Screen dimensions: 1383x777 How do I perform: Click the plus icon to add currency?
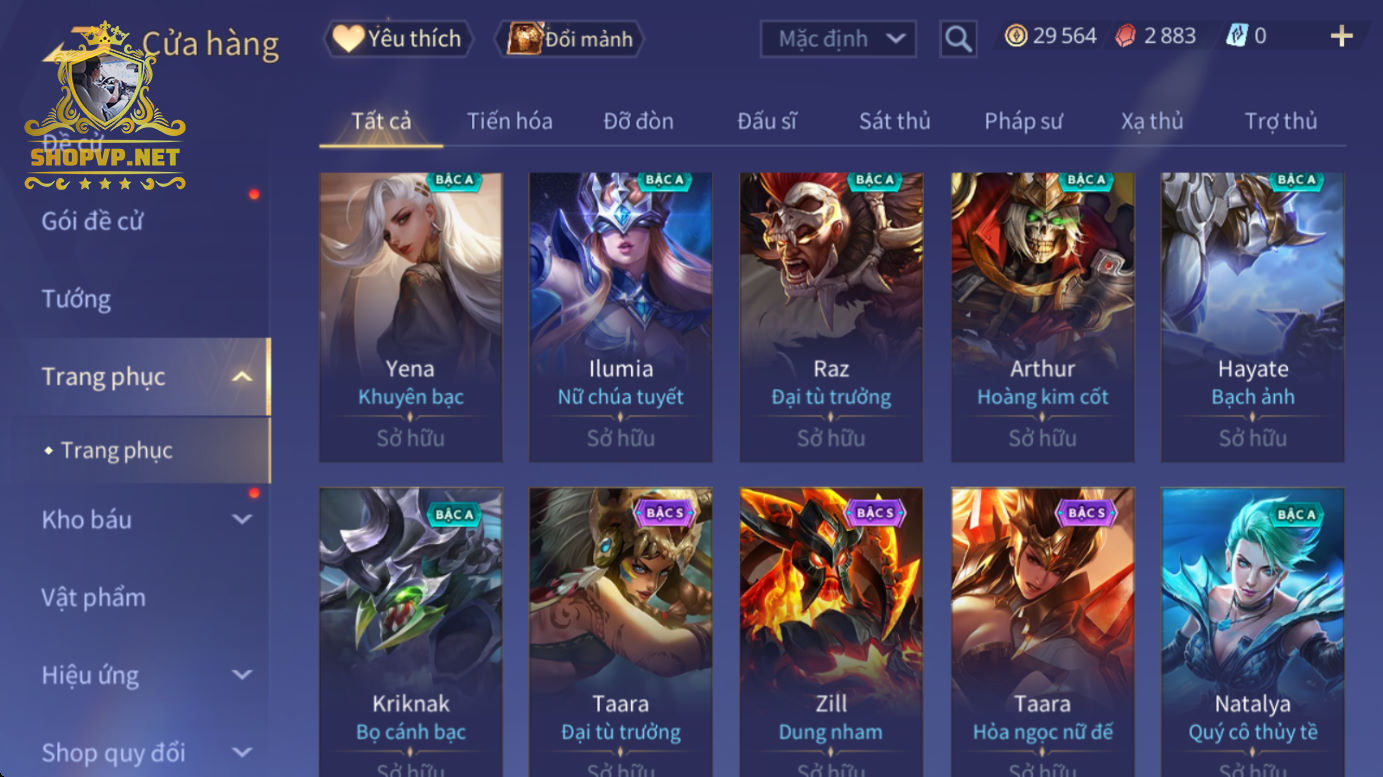(x=1341, y=36)
